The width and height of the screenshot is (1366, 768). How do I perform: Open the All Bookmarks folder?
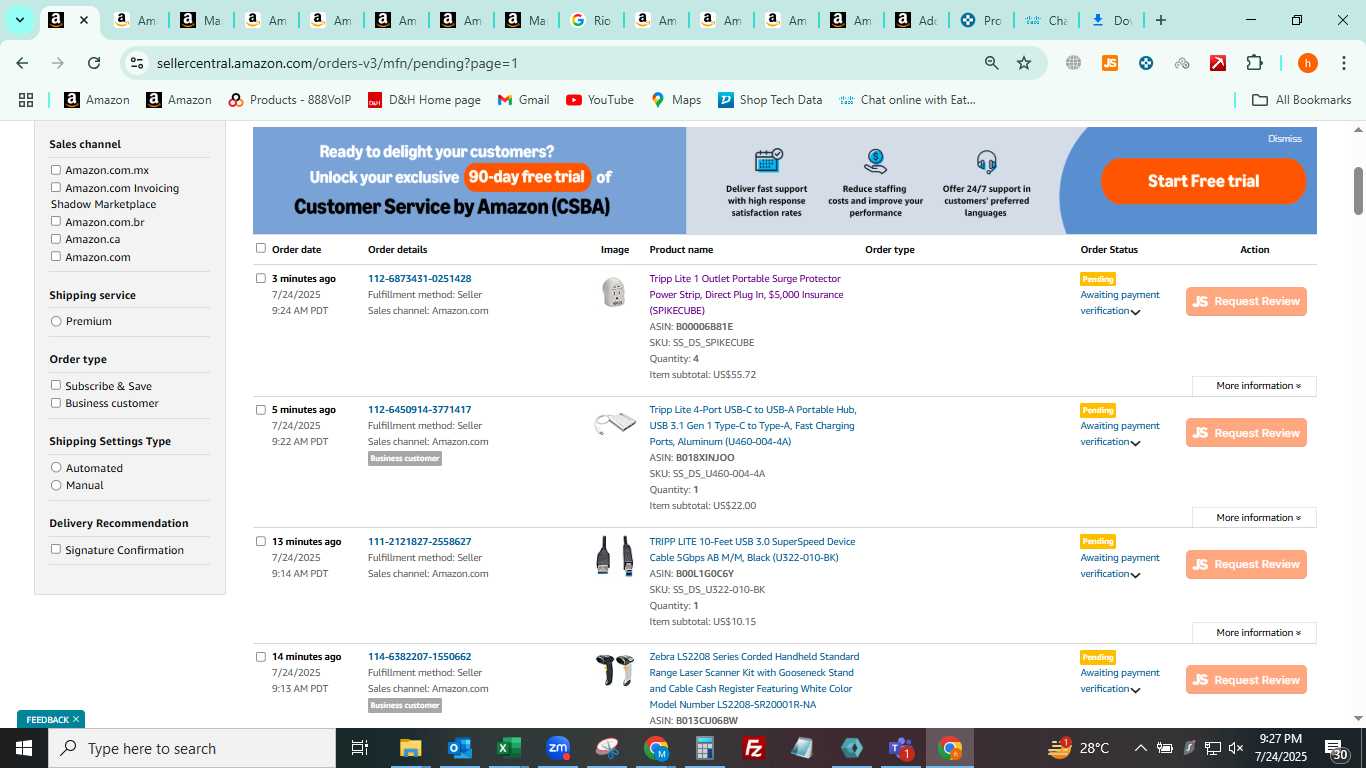coord(1302,100)
